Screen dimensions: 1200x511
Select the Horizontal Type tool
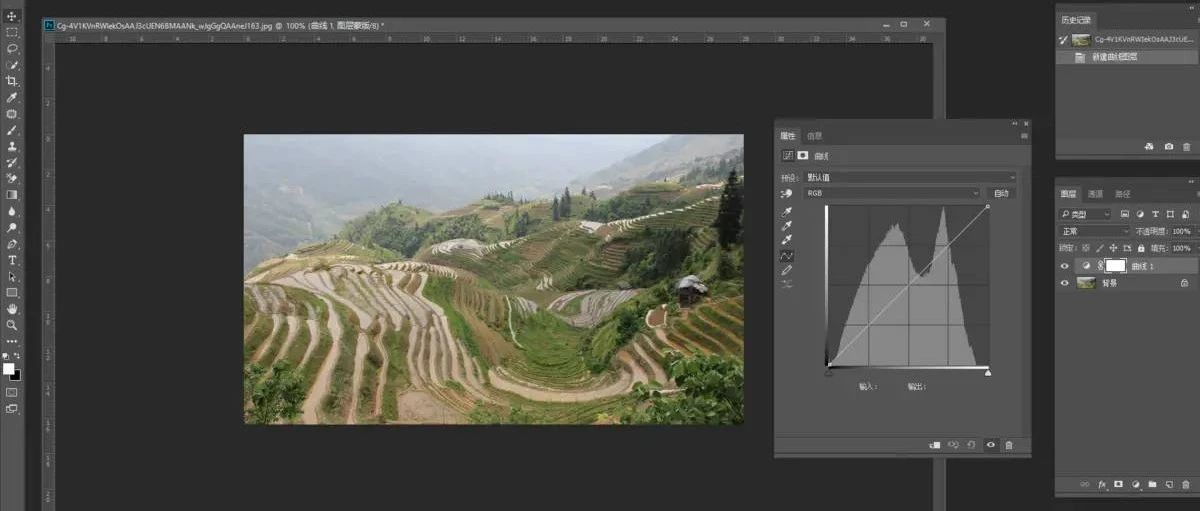pyautogui.click(x=12, y=260)
